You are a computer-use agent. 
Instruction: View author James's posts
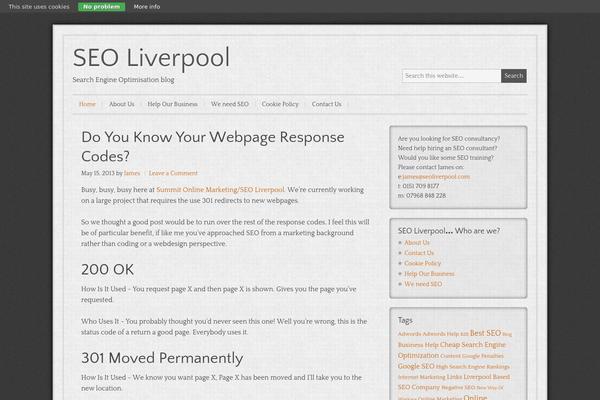pyautogui.click(x=132, y=173)
